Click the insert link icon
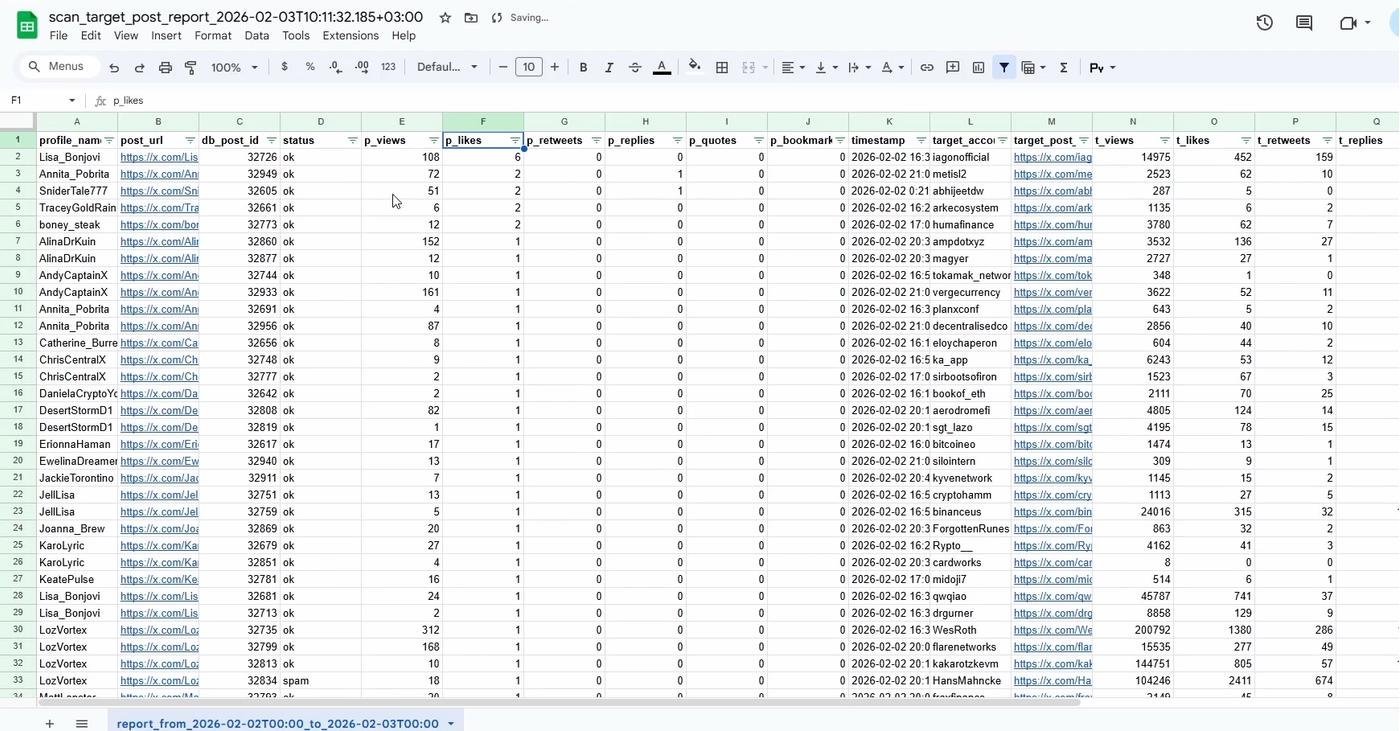 (x=927, y=67)
